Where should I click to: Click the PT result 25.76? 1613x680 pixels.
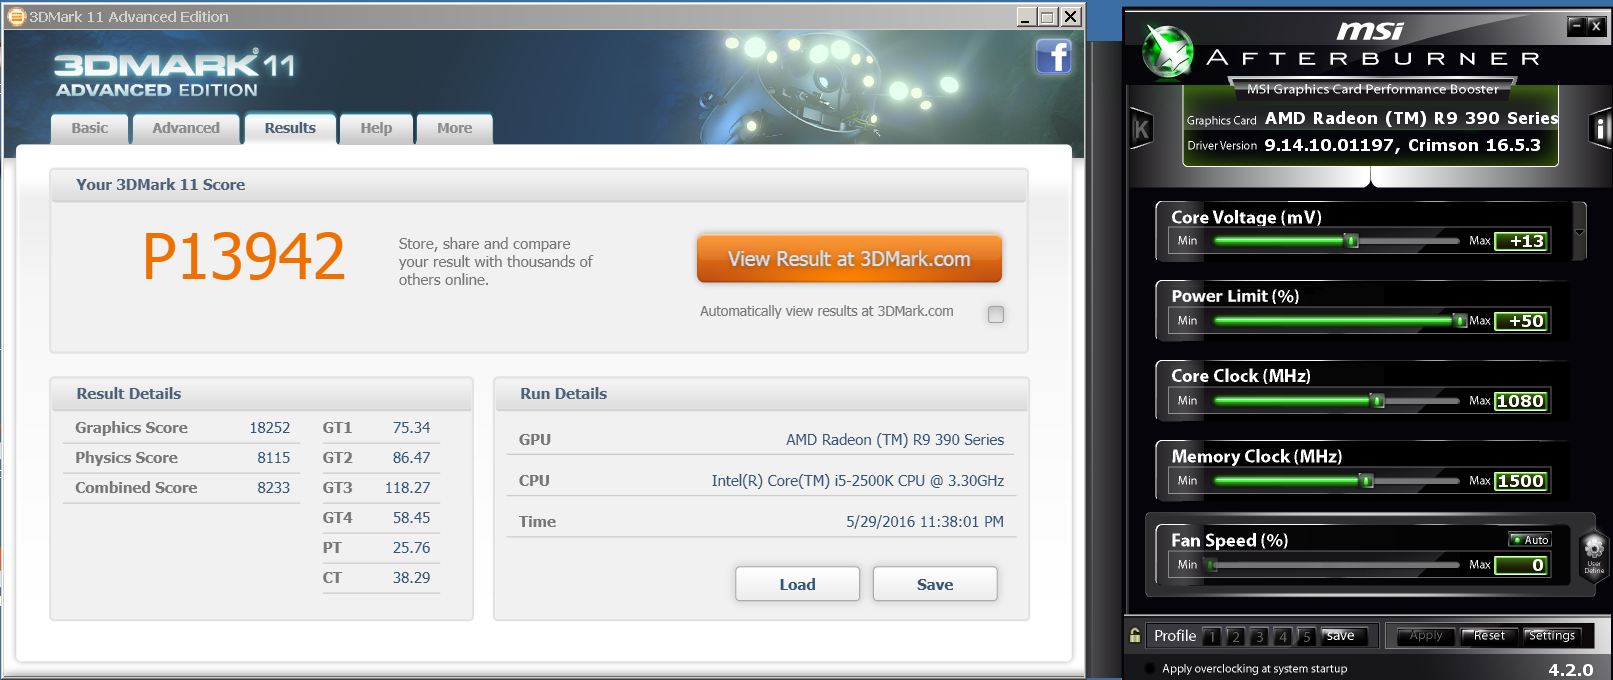click(x=411, y=547)
